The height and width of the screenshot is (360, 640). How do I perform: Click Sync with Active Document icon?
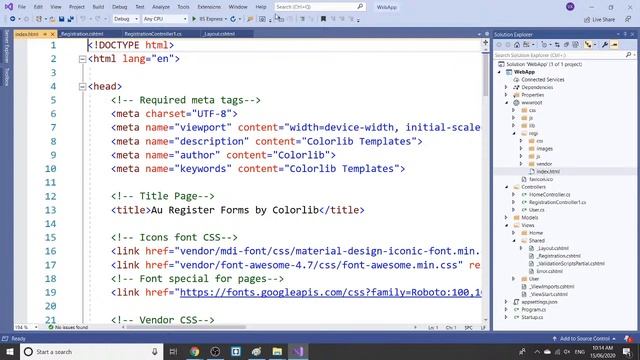tap(557, 44)
